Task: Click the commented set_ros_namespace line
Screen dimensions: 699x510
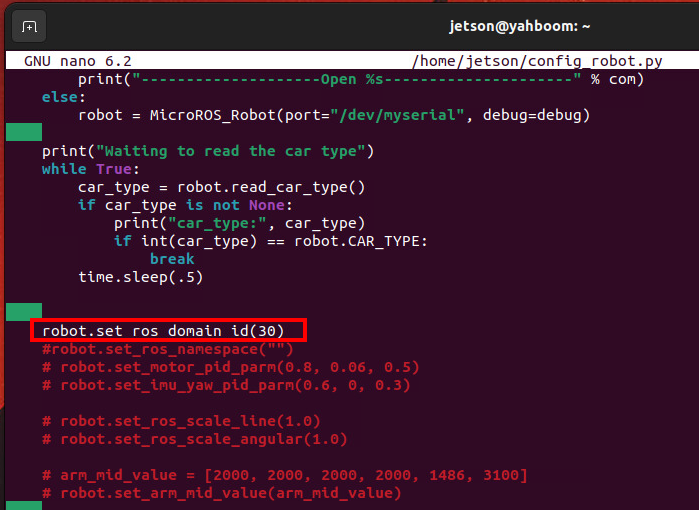Action: point(168,349)
